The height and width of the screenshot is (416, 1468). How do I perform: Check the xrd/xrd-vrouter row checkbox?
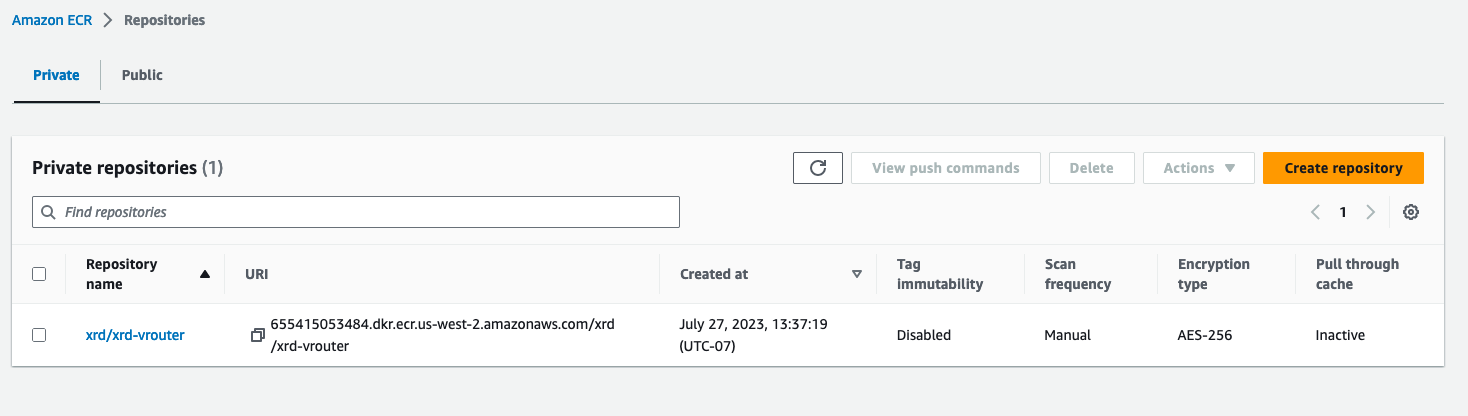click(x=39, y=335)
